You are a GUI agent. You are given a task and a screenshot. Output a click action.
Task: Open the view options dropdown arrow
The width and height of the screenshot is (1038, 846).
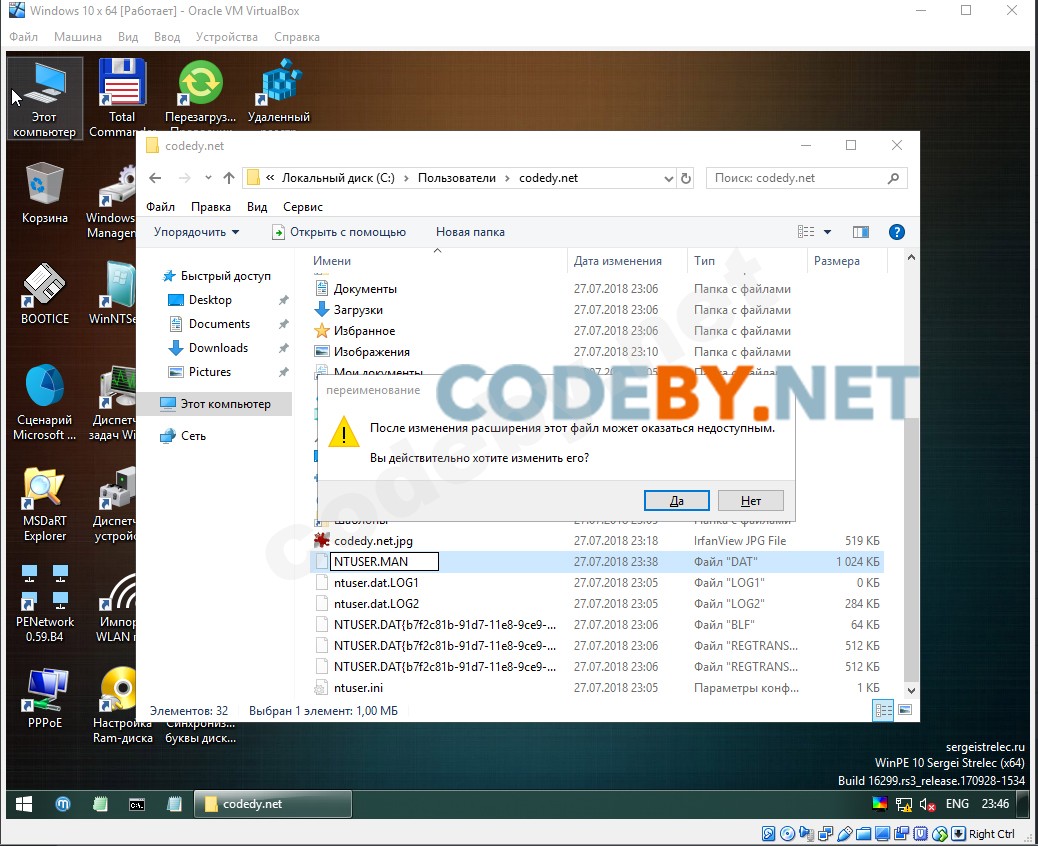pos(827,232)
